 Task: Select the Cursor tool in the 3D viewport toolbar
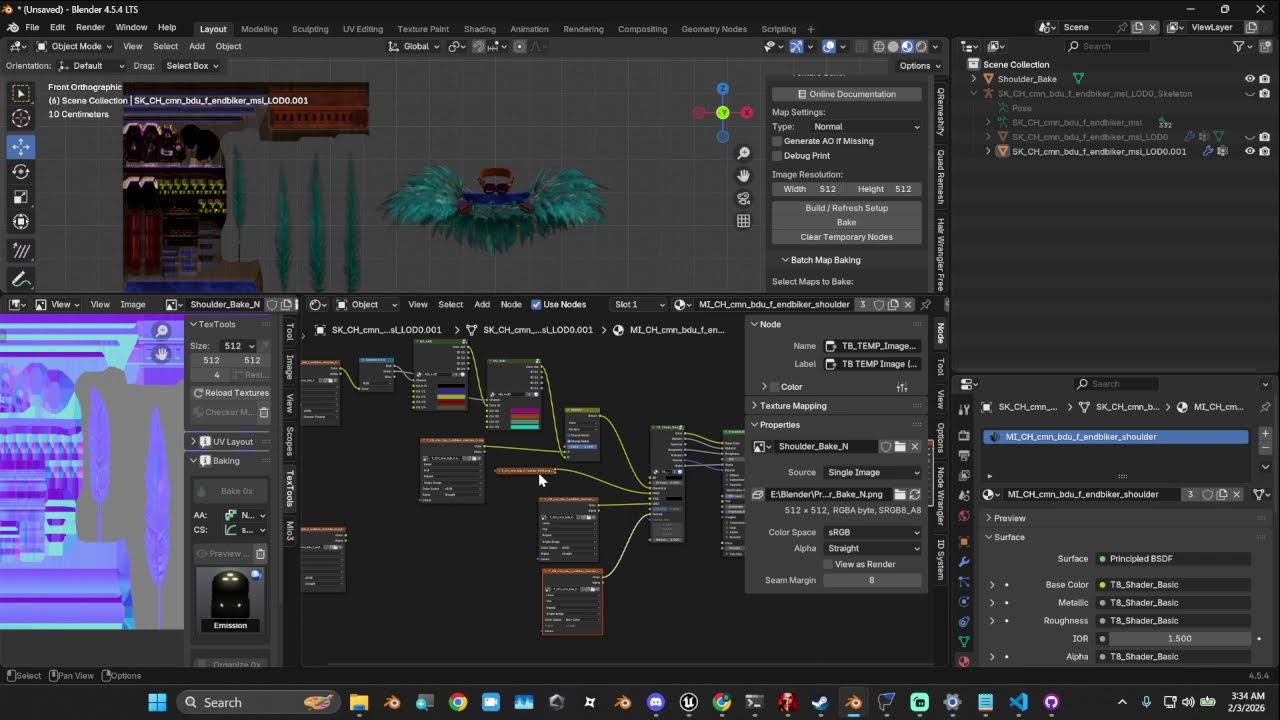tap(21, 119)
